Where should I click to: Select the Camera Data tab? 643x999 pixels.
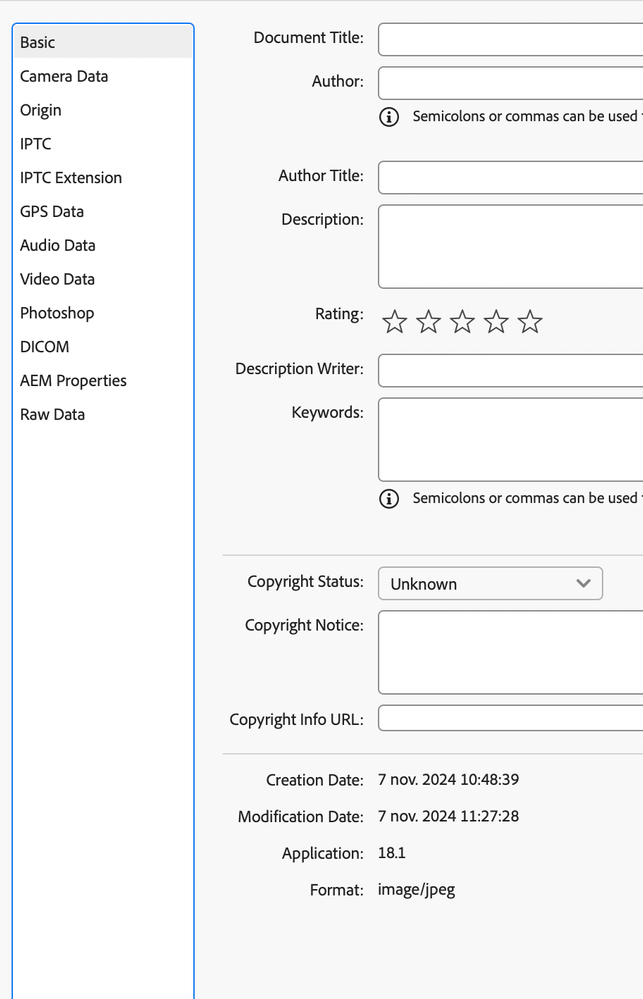(x=64, y=76)
